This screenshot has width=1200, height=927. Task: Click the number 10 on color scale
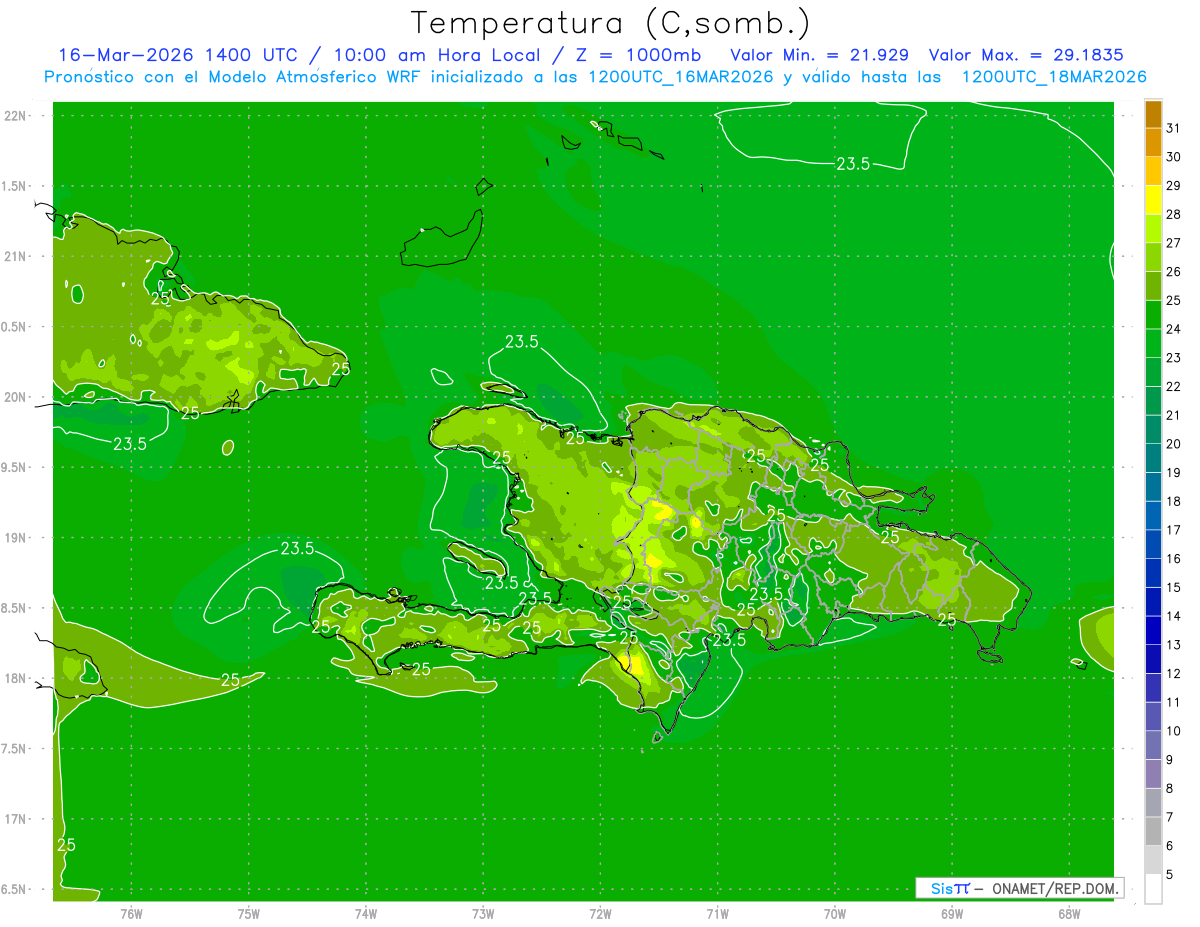tap(1173, 731)
